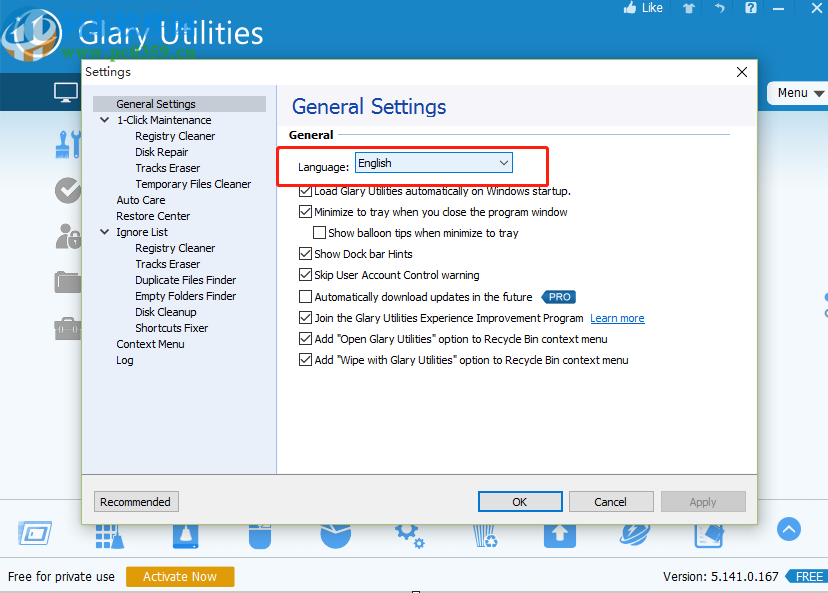The width and height of the screenshot is (828, 593).
Task: Open the question mark help icon
Action: [x=750, y=7]
